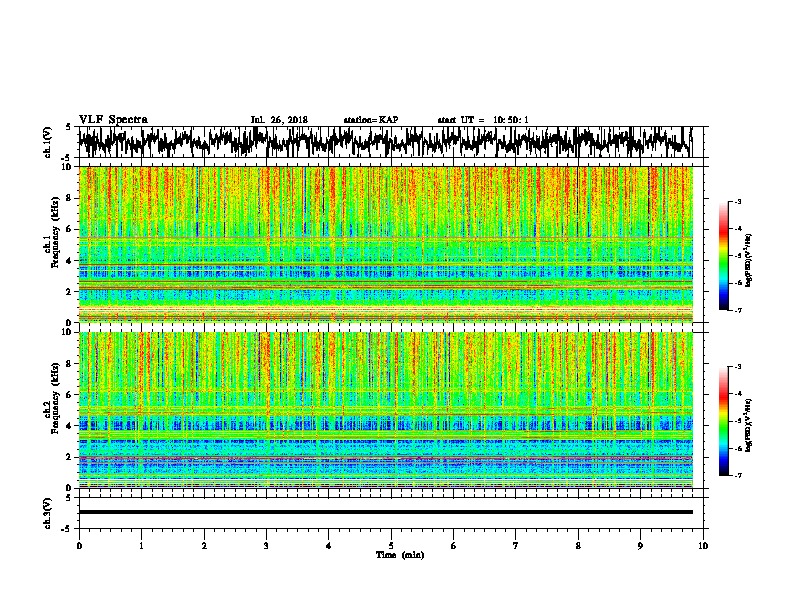792x612 pixels.
Task: Select the date text "Jul. 26, 2018"
Action: click(279, 120)
